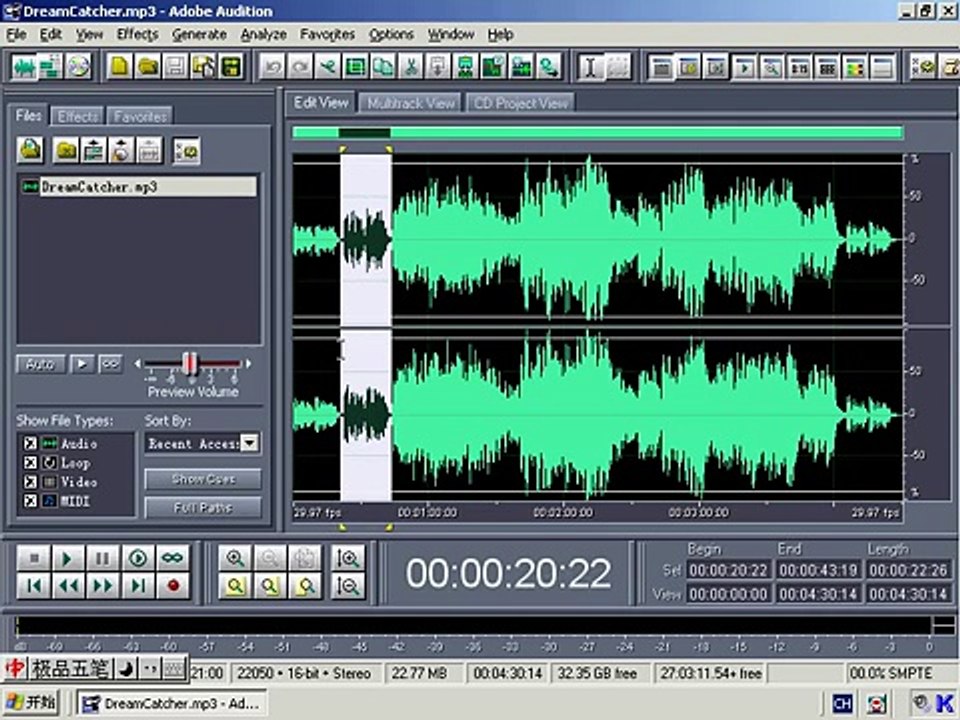
Task: Click the yellow Zoom to Selection icon
Action: point(235,586)
